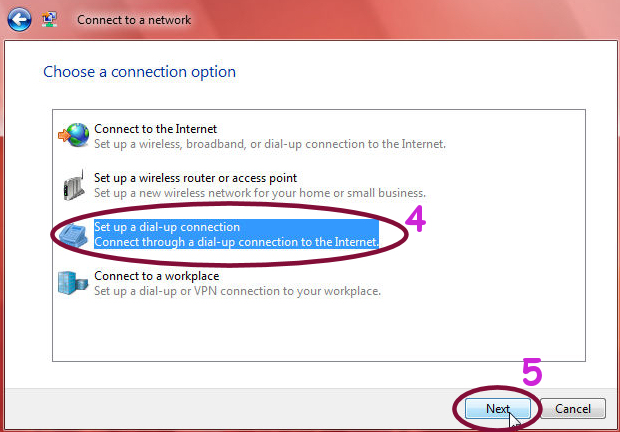Click the purple number 4 annotation
This screenshot has width=620, height=432.
[416, 219]
